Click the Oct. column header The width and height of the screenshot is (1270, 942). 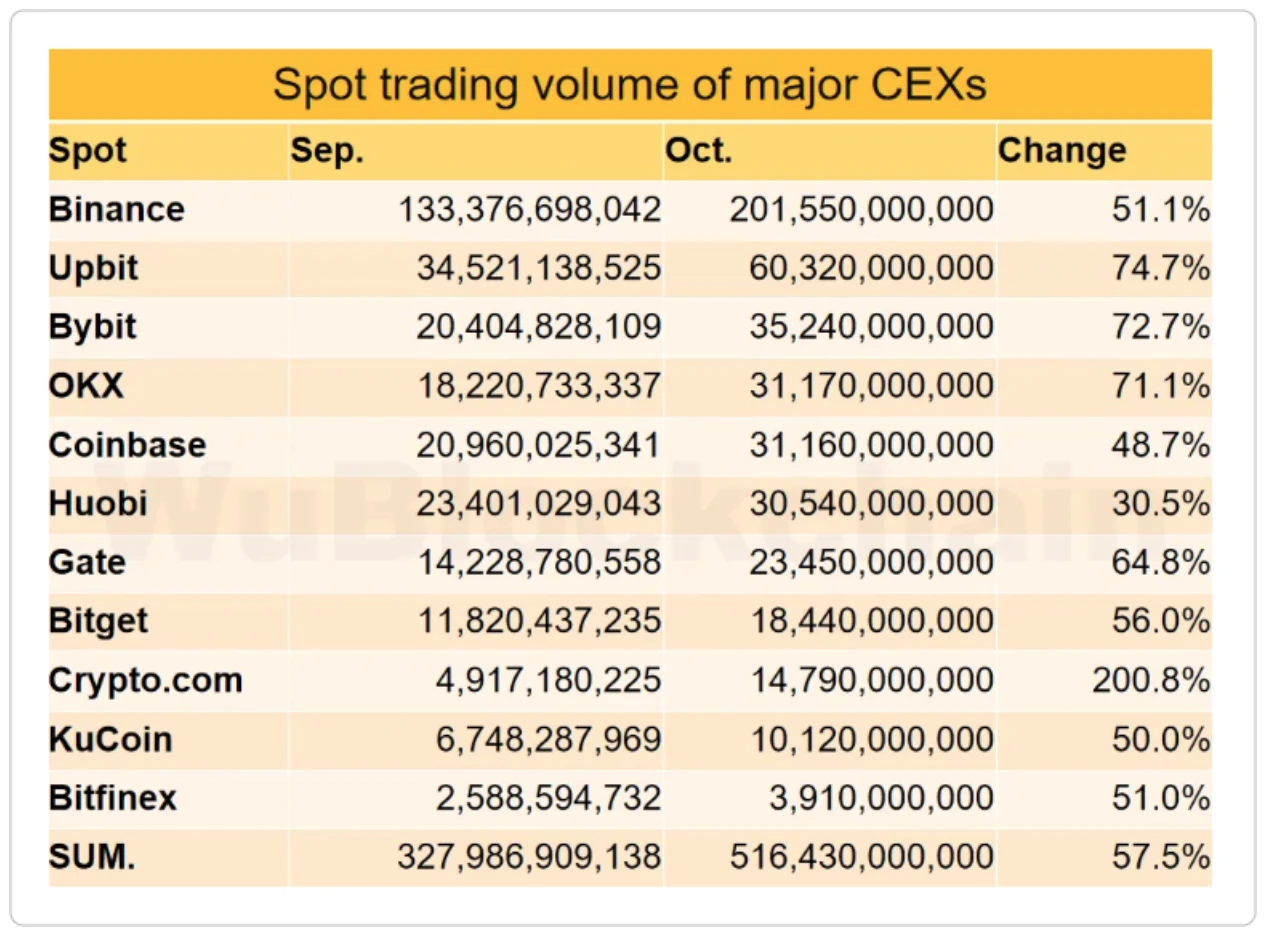[x=699, y=151]
